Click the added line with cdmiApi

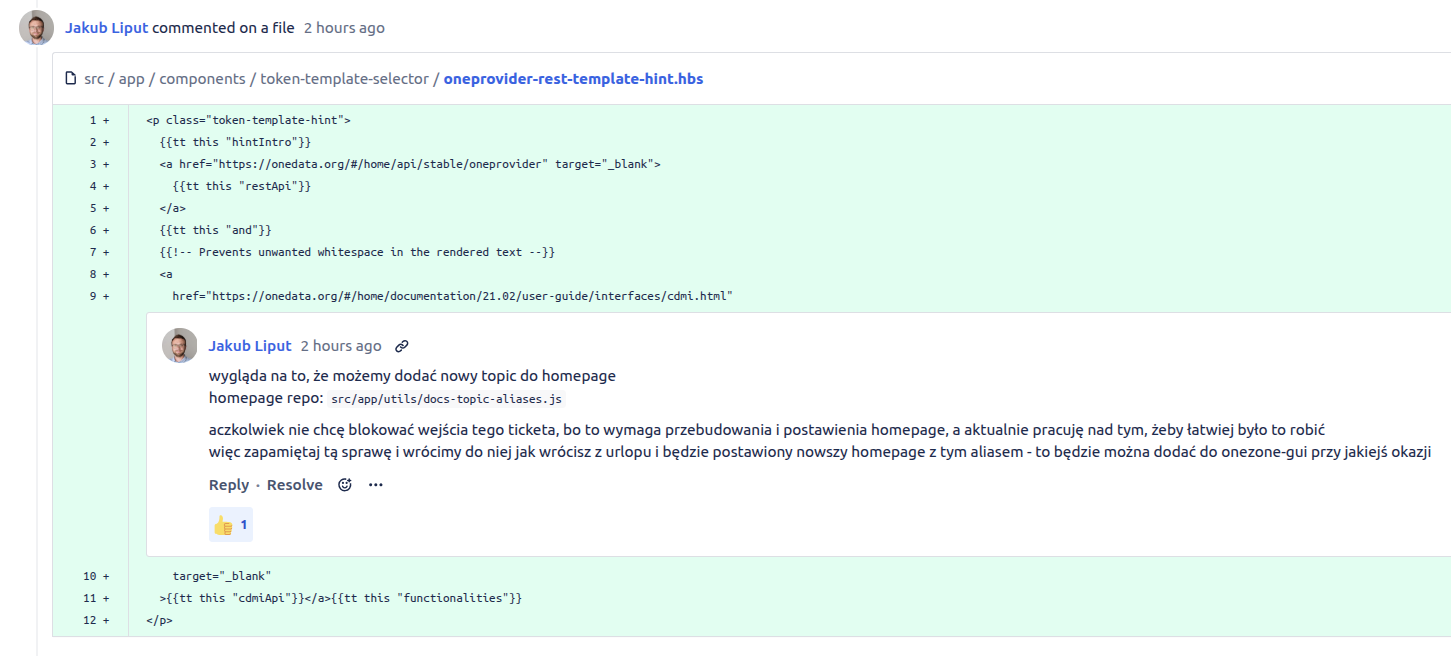pyautogui.click(x=340, y=598)
